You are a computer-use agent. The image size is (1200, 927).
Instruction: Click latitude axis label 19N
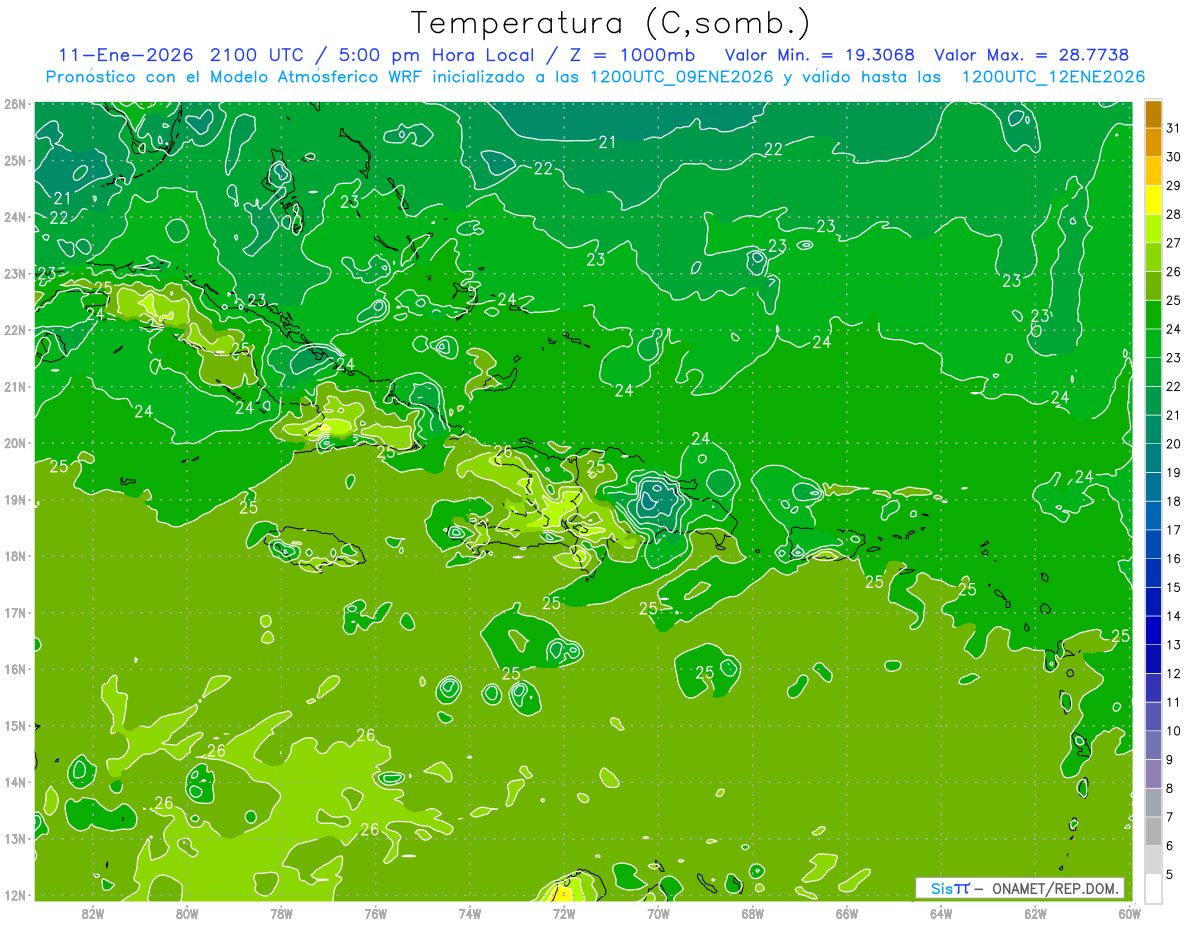pyautogui.click(x=14, y=499)
